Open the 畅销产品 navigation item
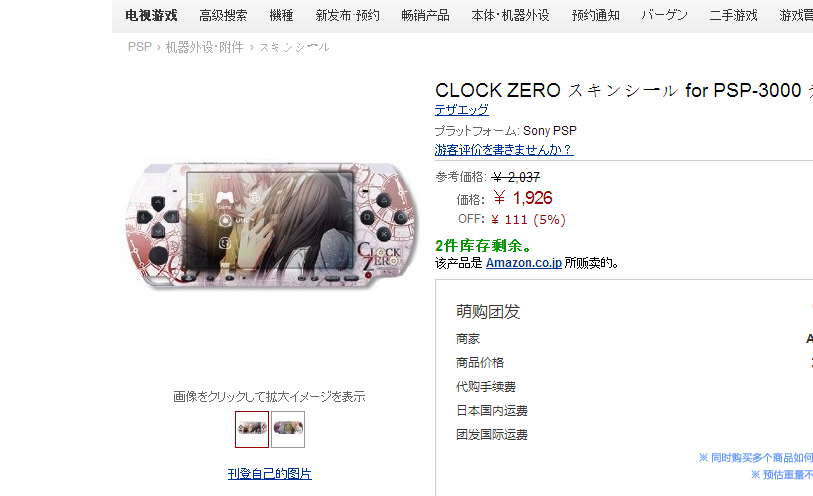This screenshot has height=496, width=813. pyautogui.click(x=425, y=16)
